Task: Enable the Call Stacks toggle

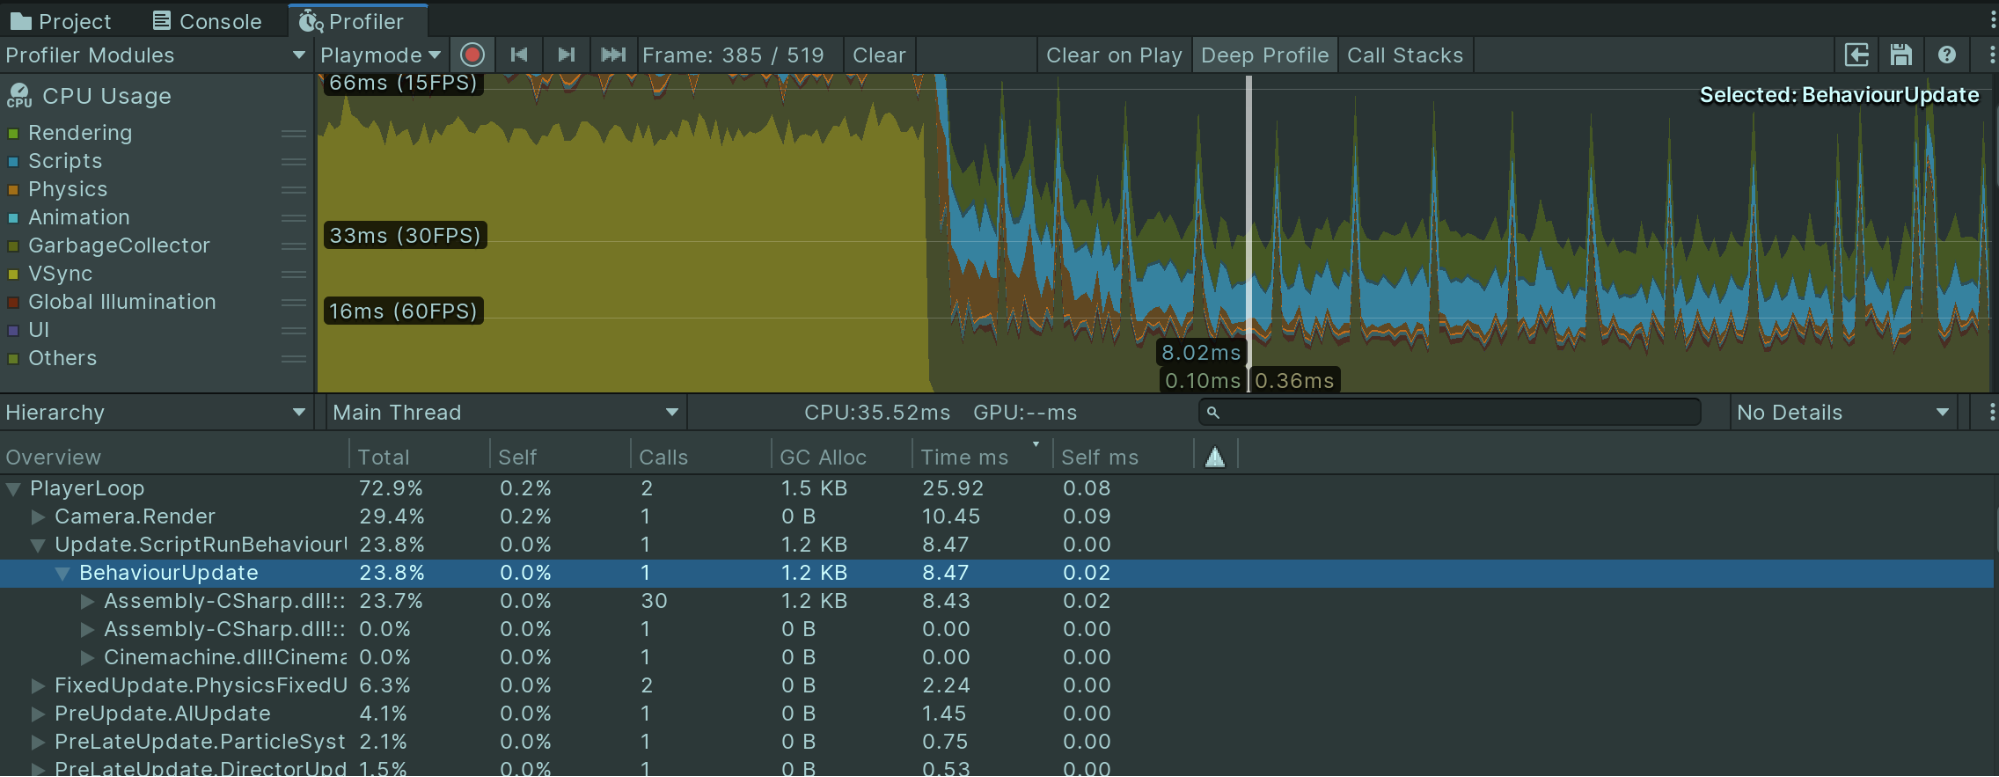Action: (x=1404, y=55)
